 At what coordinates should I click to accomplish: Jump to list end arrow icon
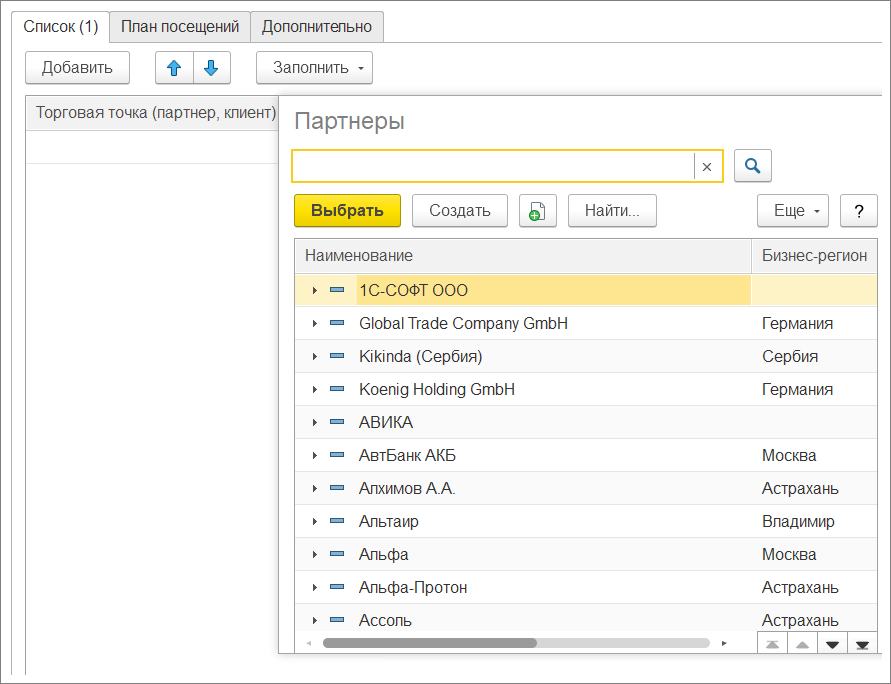pos(862,644)
